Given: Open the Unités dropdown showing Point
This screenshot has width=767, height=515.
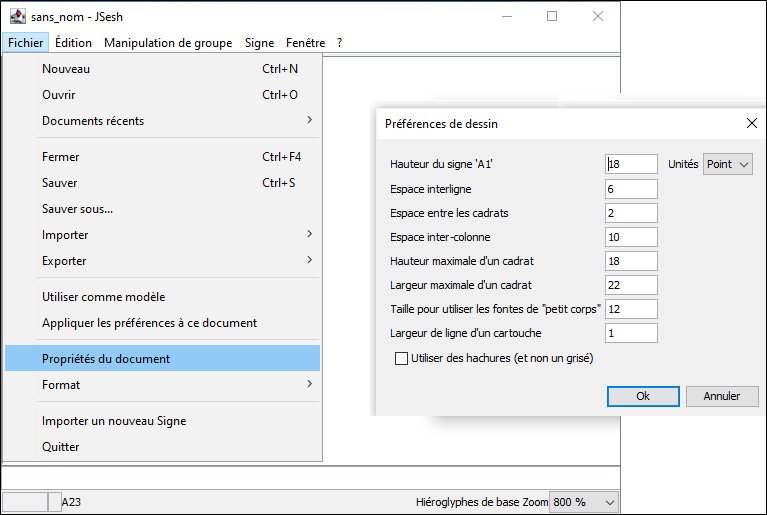Looking at the screenshot, I should click(728, 164).
